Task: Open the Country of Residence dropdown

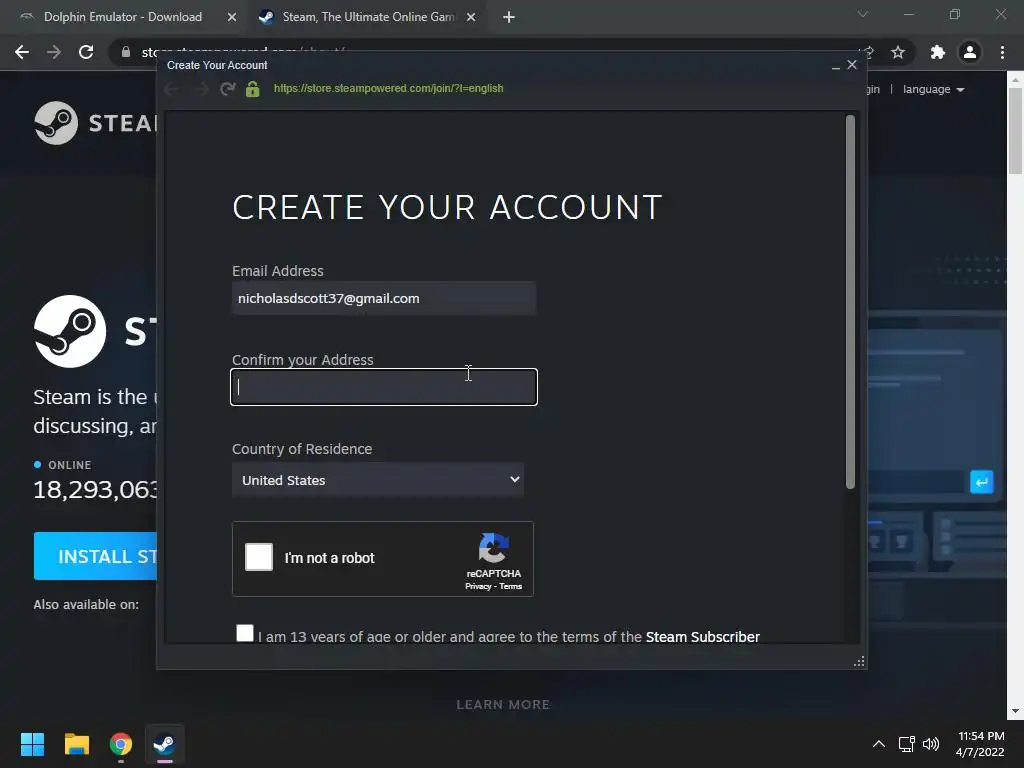Action: (378, 480)
